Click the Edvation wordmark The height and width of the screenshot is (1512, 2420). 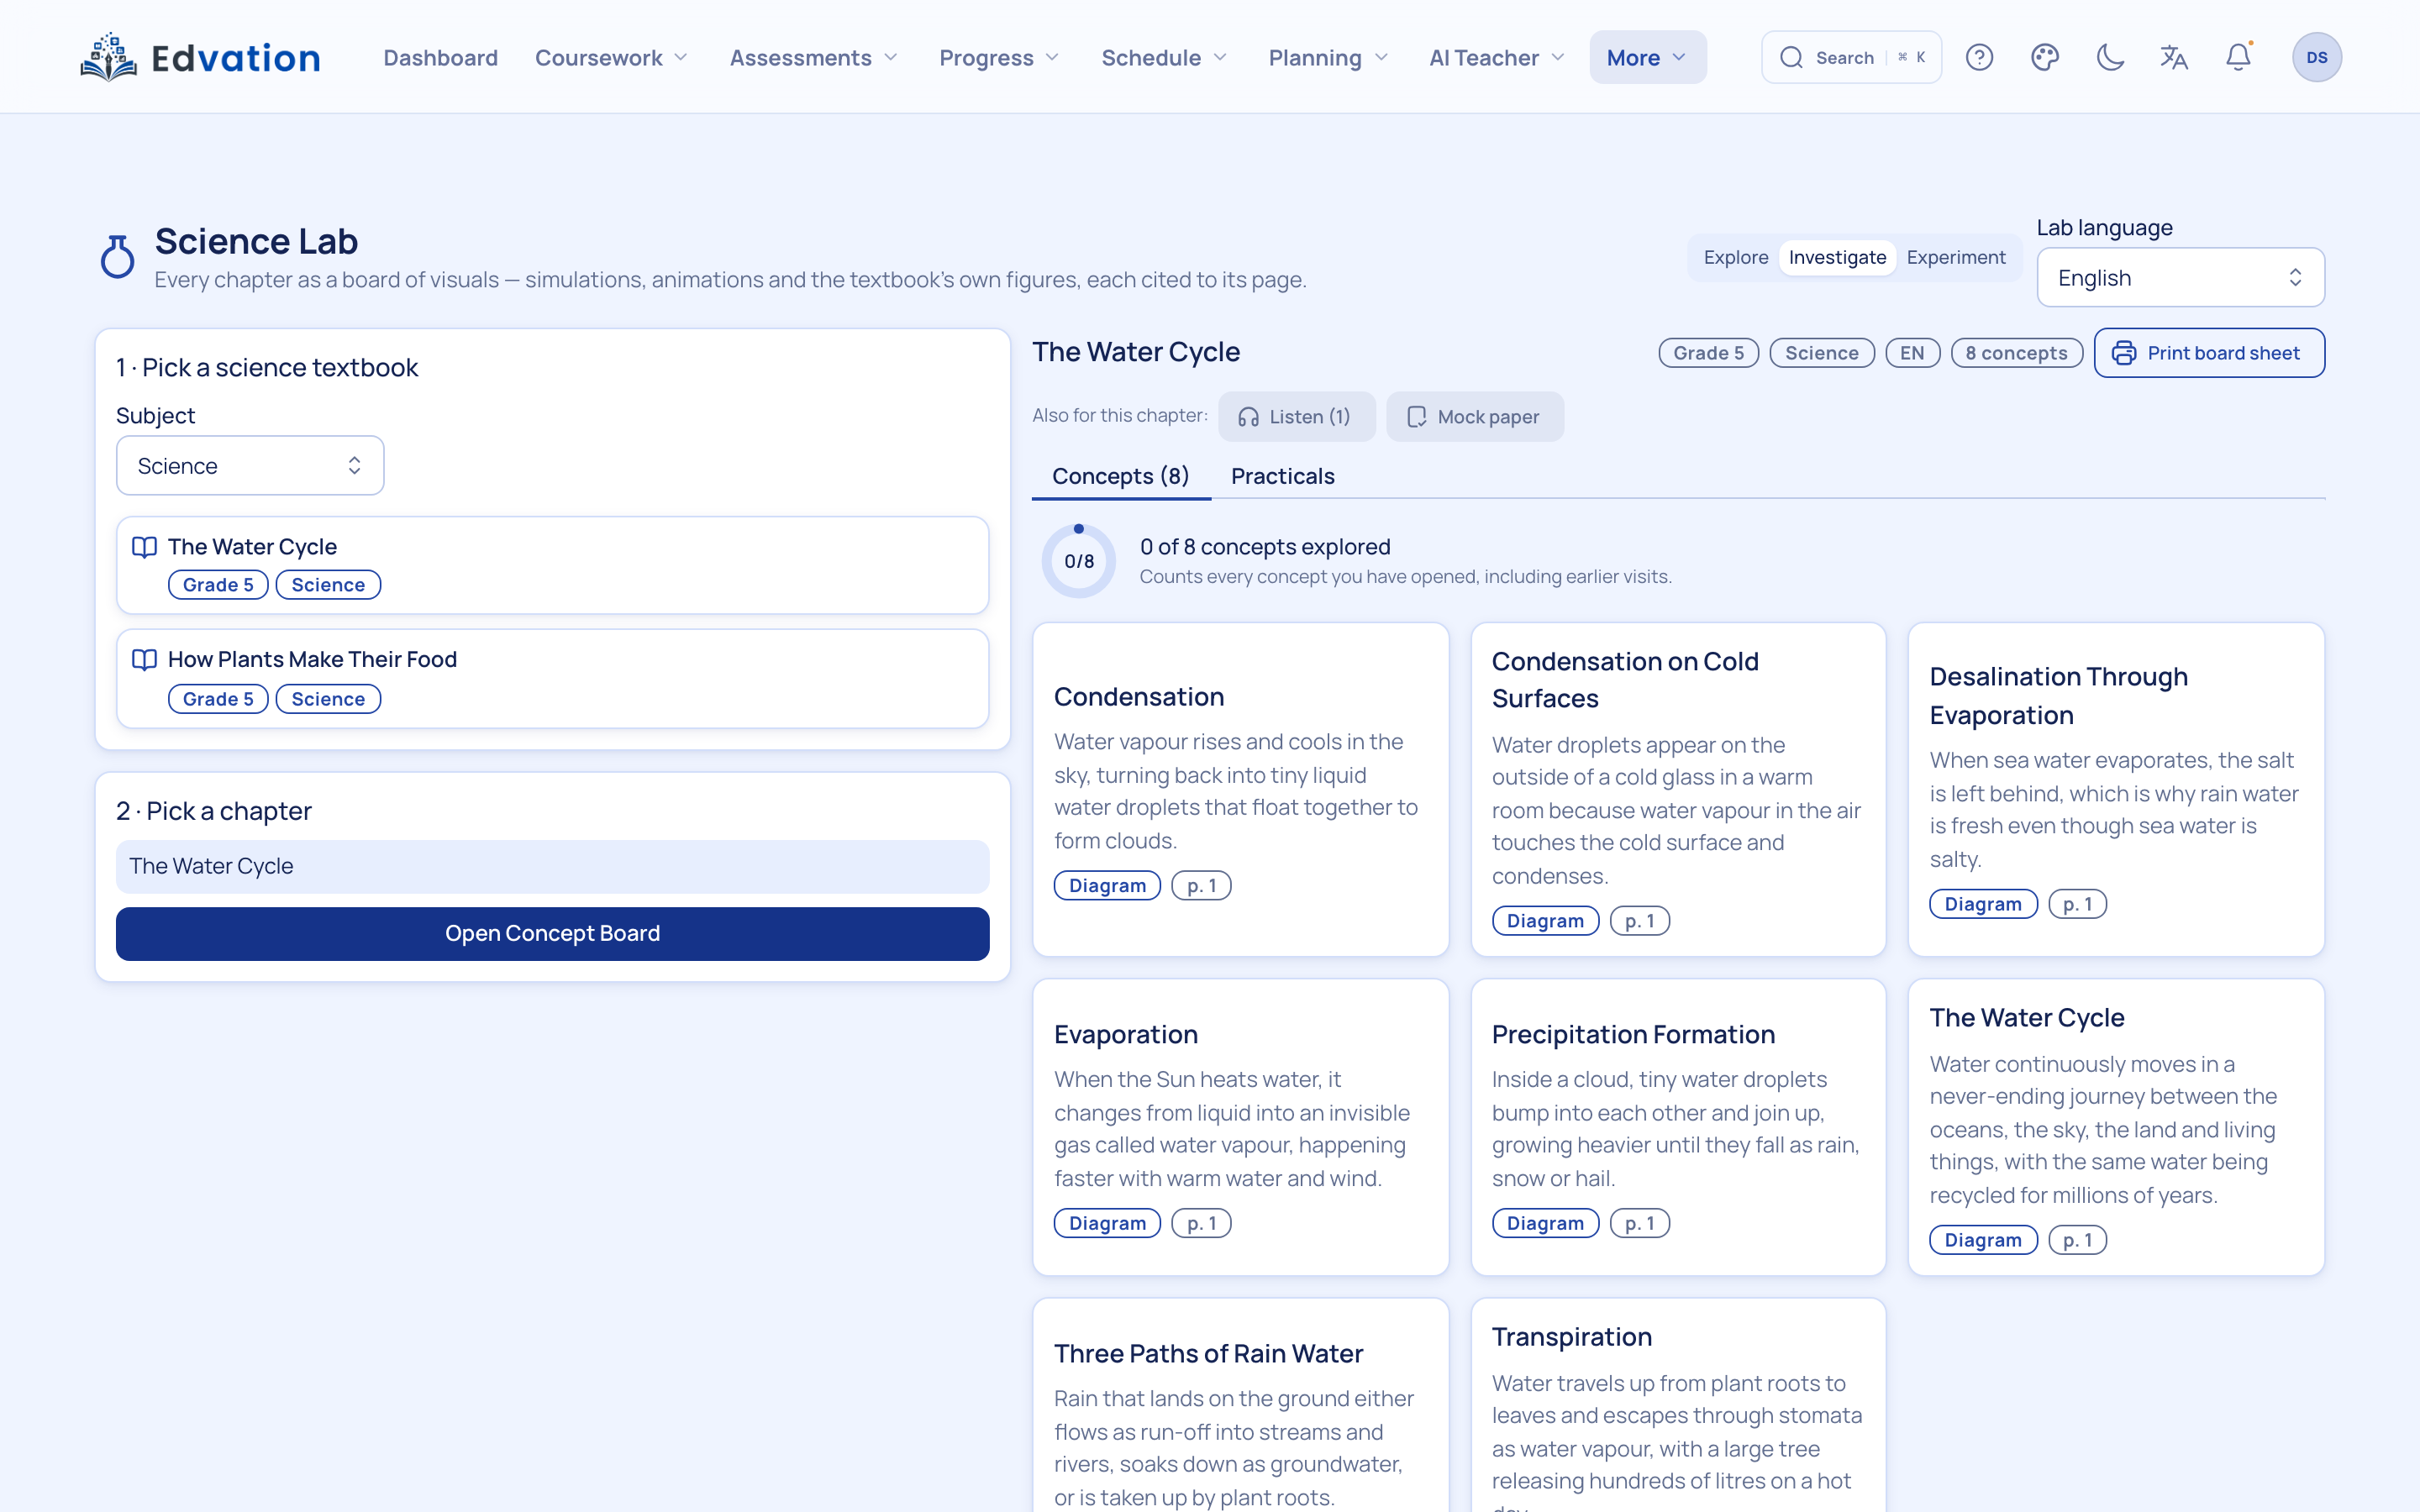pos(236,58)
